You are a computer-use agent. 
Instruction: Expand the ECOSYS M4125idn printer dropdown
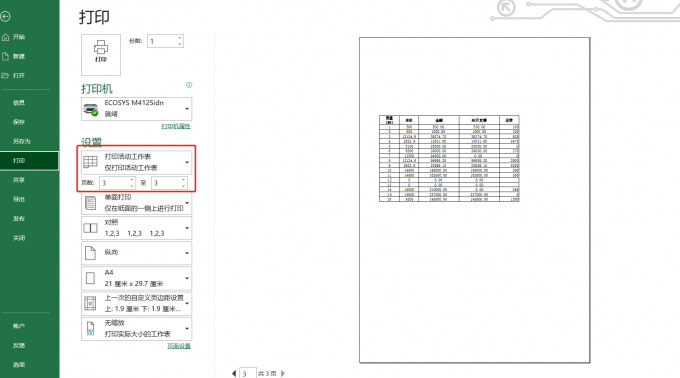coord(137,108)
